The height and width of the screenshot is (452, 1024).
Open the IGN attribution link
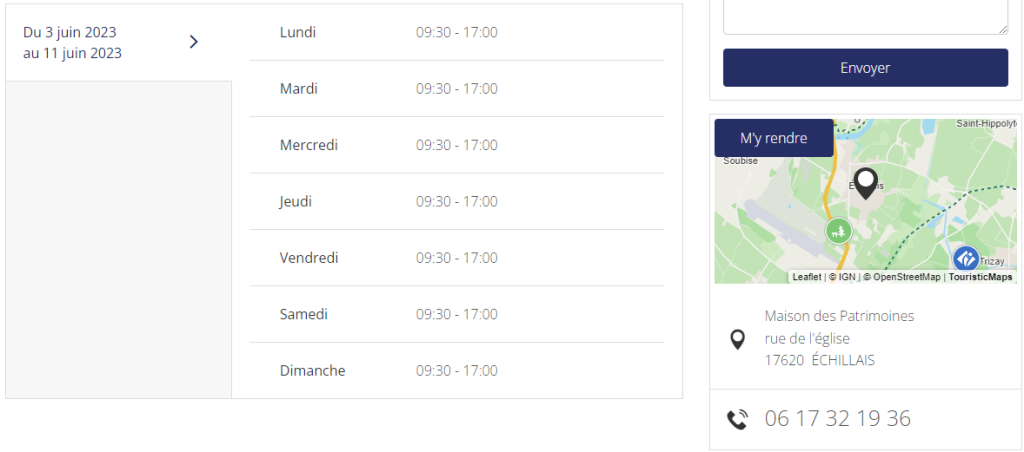point(846,277)
